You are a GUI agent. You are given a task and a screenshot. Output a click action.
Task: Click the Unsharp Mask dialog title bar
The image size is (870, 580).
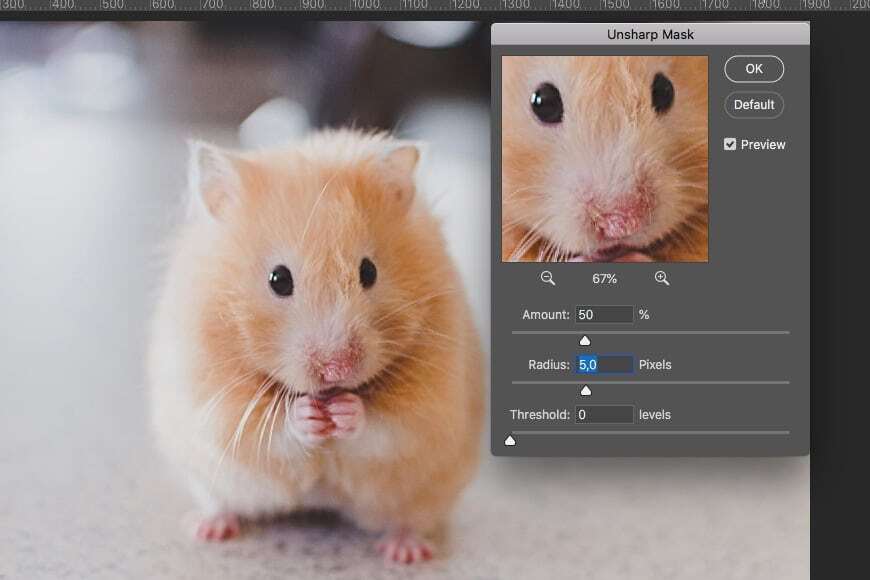pyautogui.click(x=650, y=35)
